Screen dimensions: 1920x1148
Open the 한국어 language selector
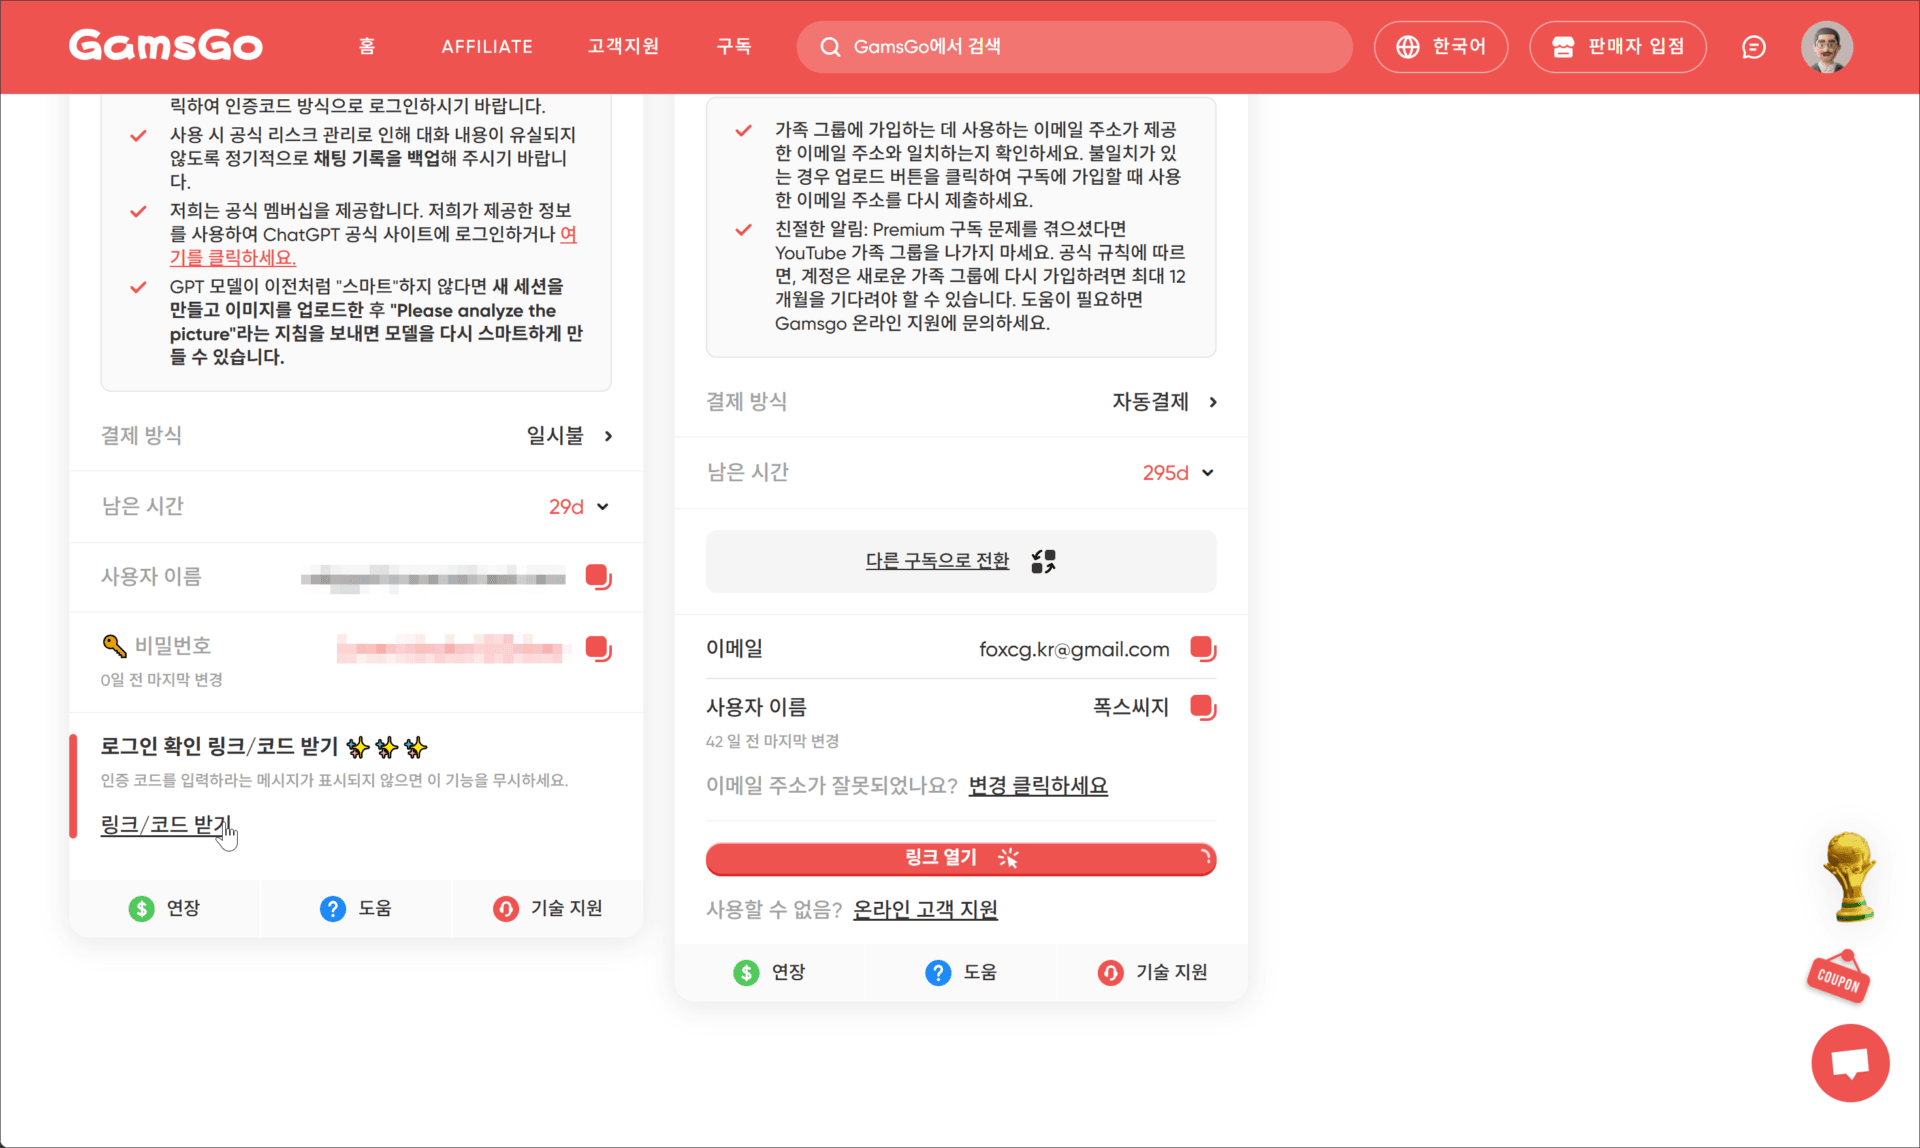[x=1440, y=47]
